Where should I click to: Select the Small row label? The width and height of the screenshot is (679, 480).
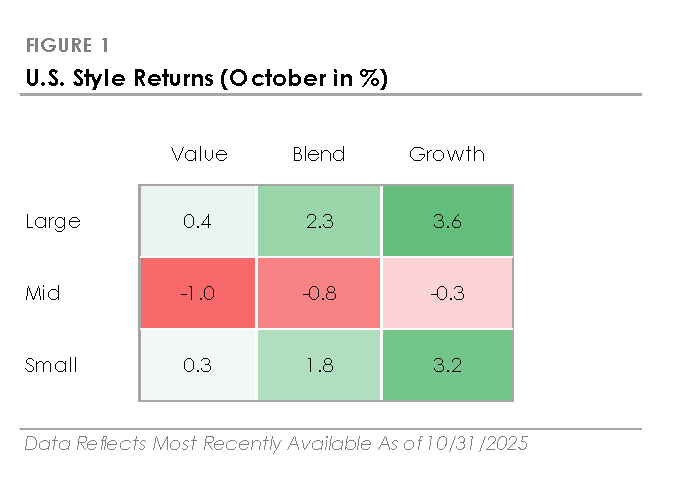point(51,365)
